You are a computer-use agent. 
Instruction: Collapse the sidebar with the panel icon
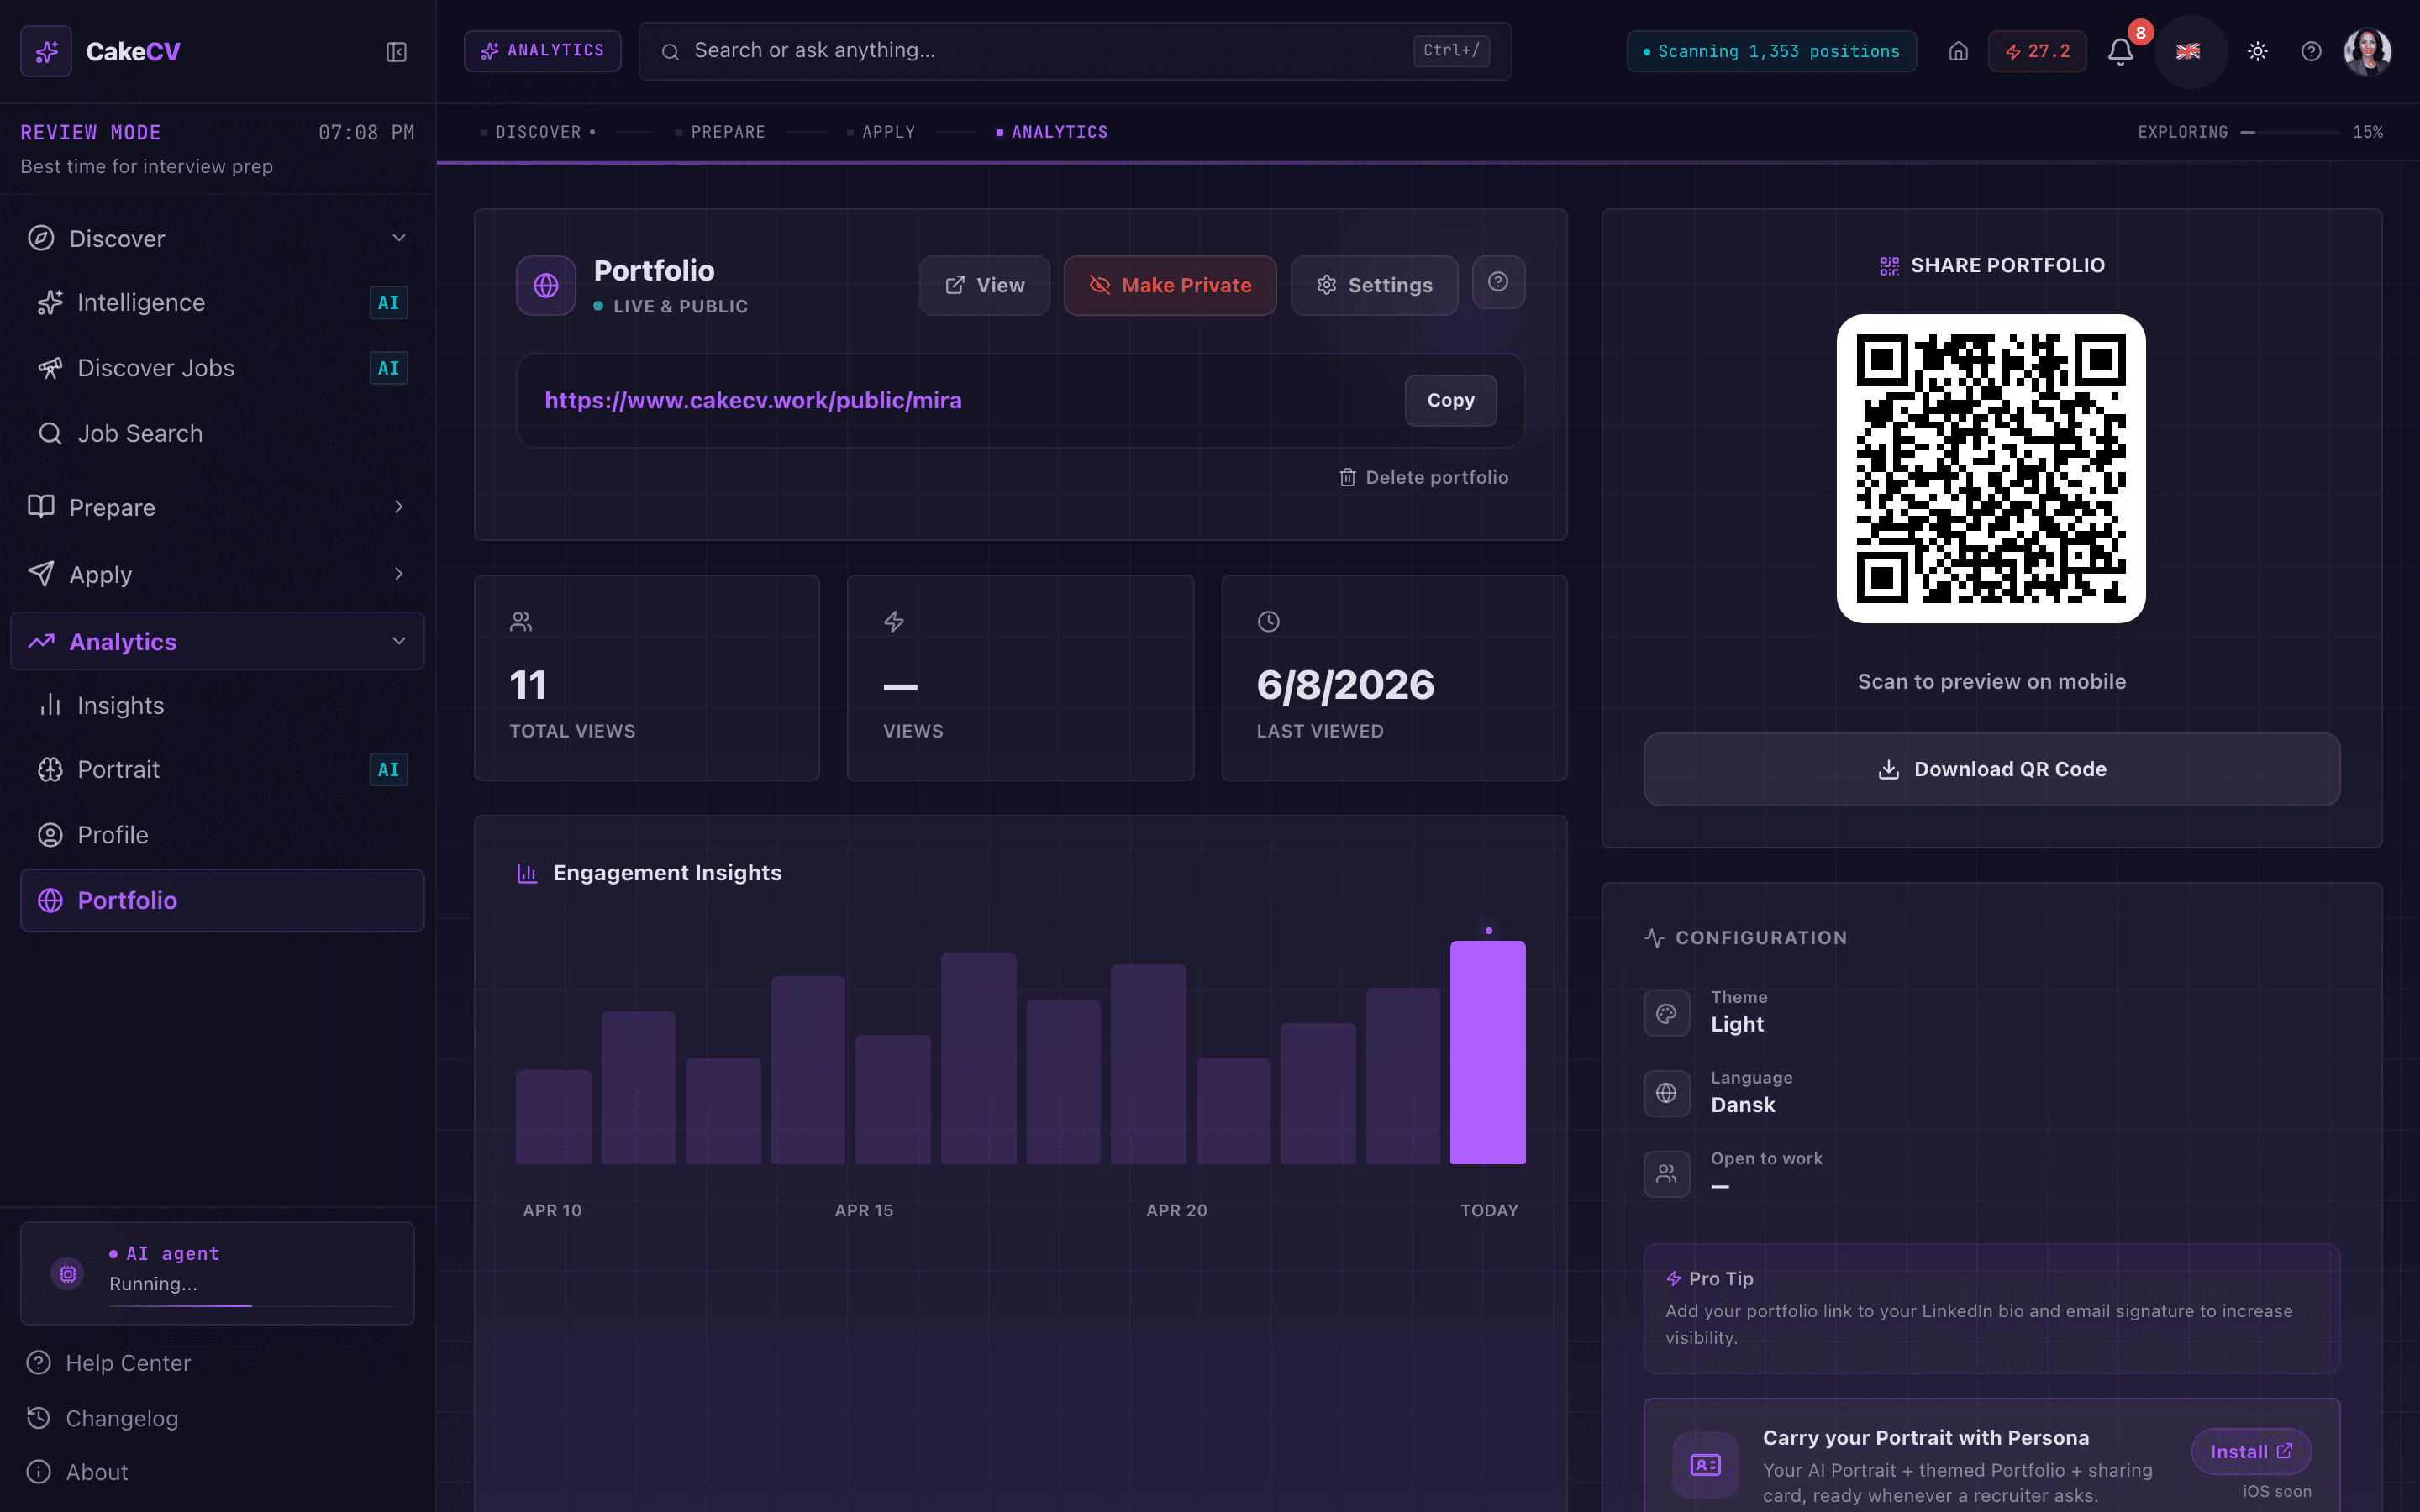(396, 52)
